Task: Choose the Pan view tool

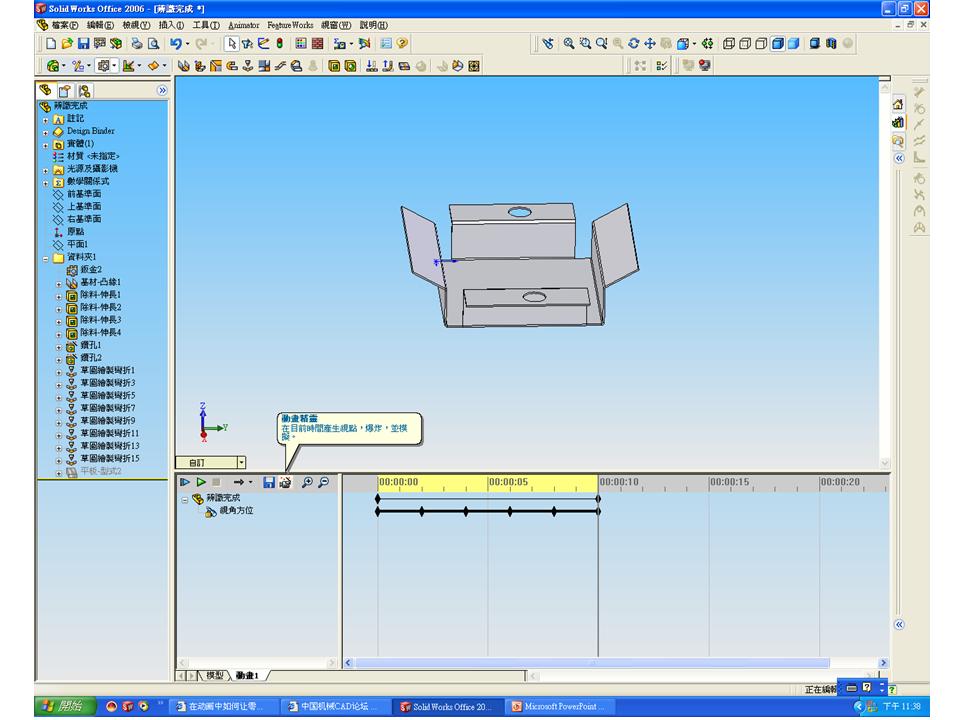Action: [650, 43]
